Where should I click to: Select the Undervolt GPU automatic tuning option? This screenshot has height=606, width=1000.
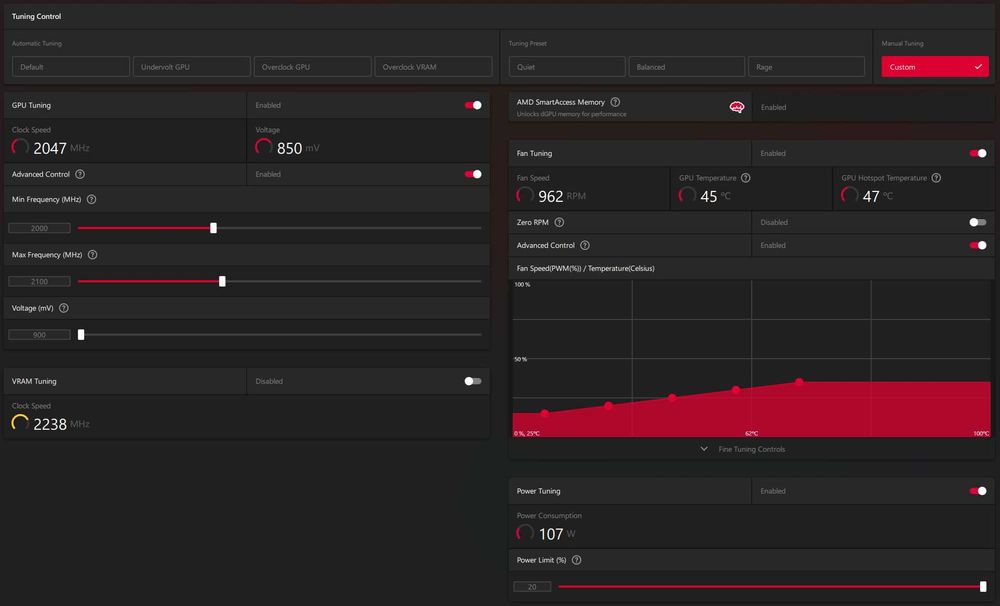click(x=191, y=66)
